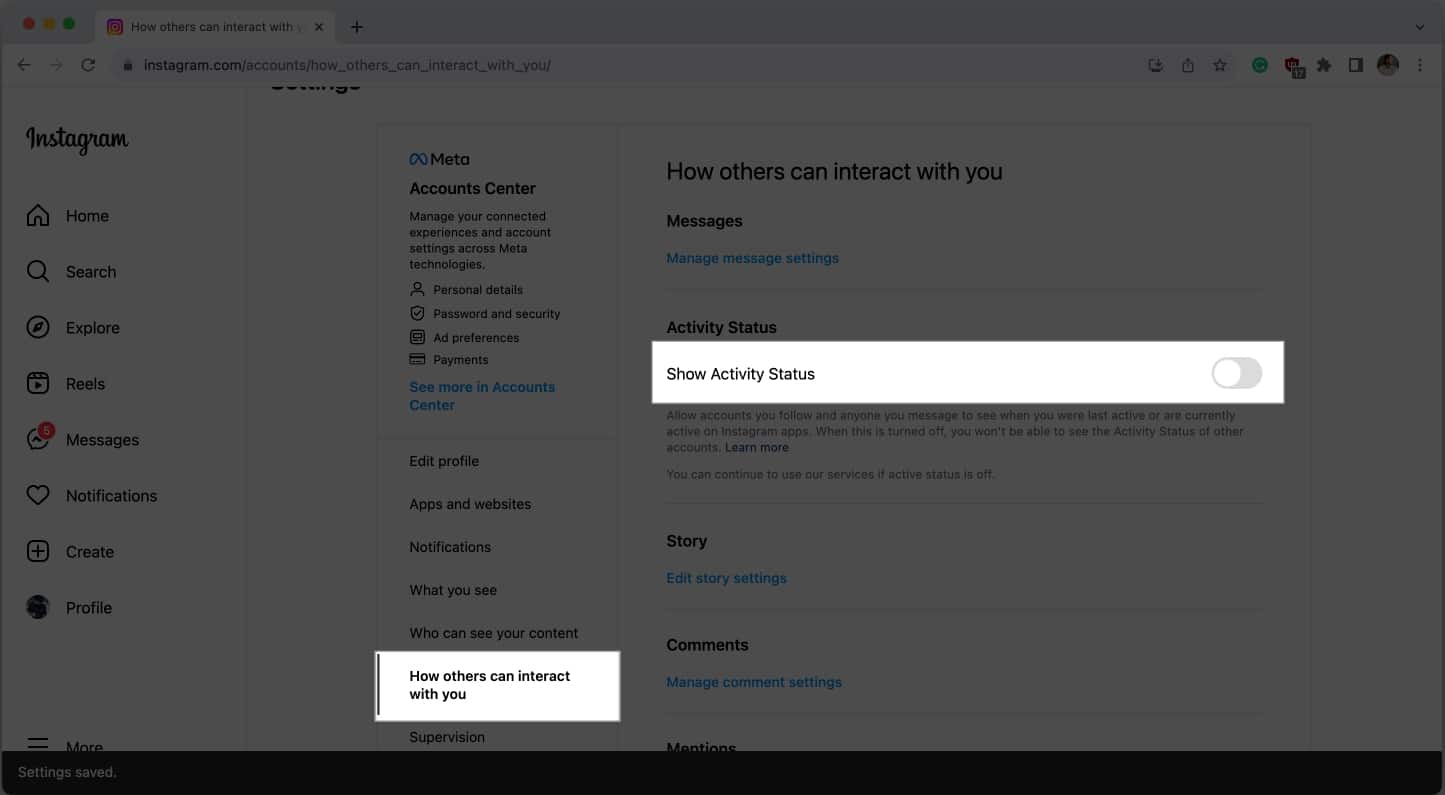Open the Extensions puzzle icon
Screen dimensions: 1445x795
(x=1324, y=65)
